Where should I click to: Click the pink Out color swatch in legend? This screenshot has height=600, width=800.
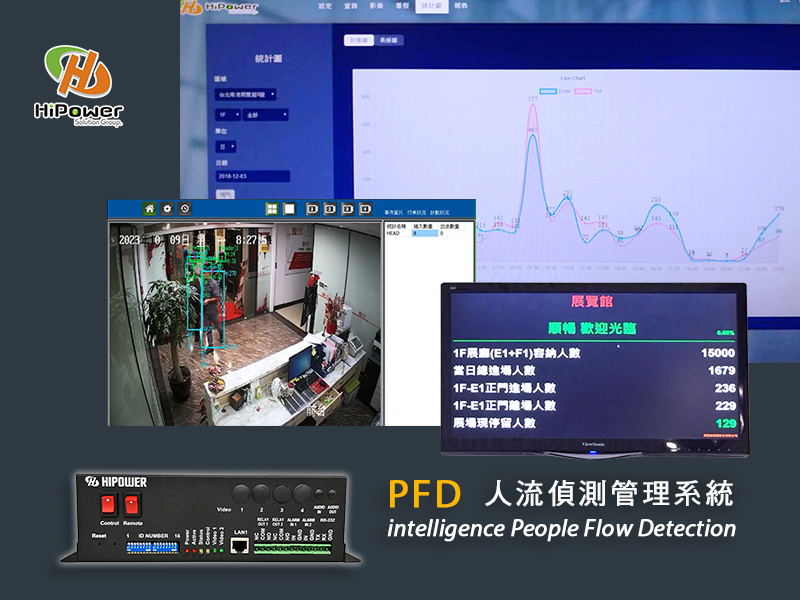(x=583, y=90)
